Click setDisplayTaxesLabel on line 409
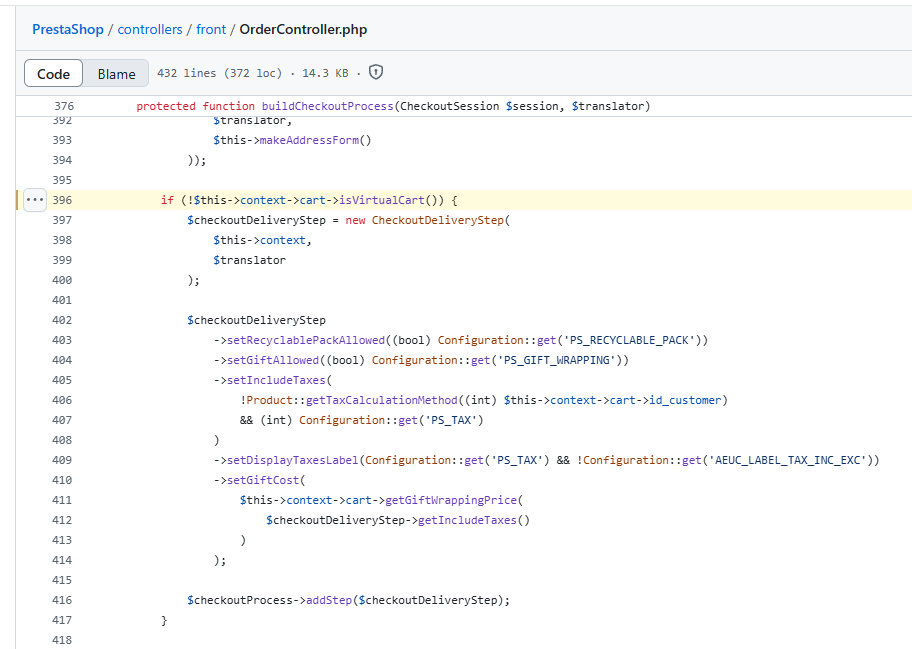Image resolution: width=912 pixels, height=649 pixels. (293, 460)
